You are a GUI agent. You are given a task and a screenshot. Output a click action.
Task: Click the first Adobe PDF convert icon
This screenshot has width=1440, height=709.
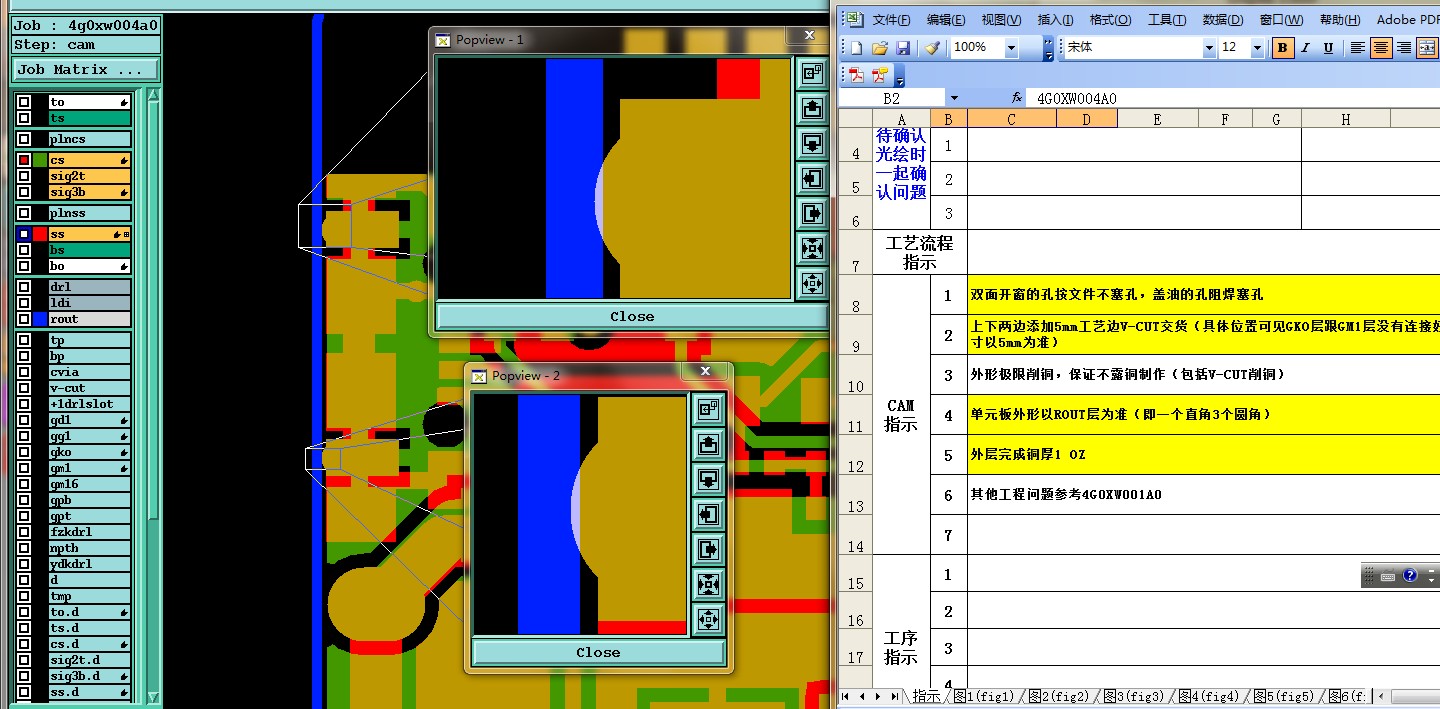[857, 75]
